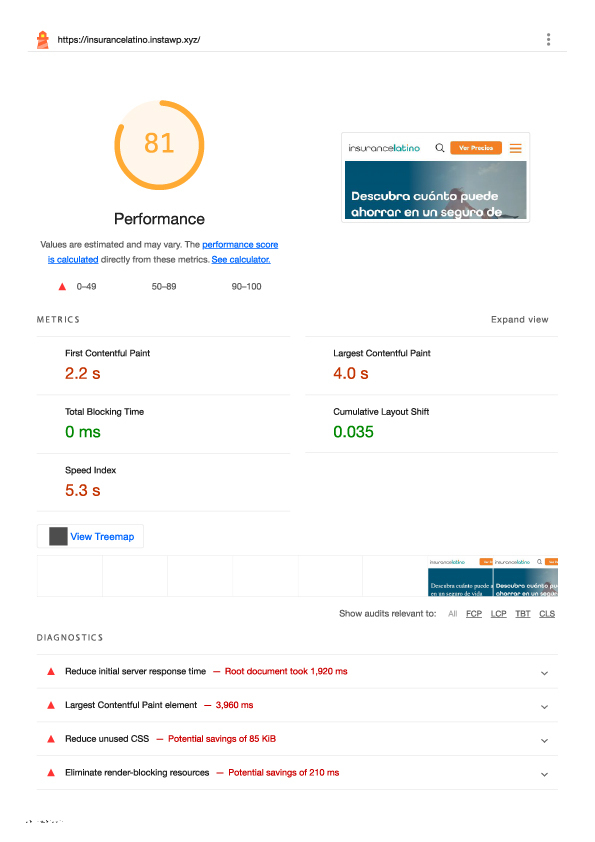Open the performance score link
The height and width of the screenshot is (842, 595).
click(240, 244)
